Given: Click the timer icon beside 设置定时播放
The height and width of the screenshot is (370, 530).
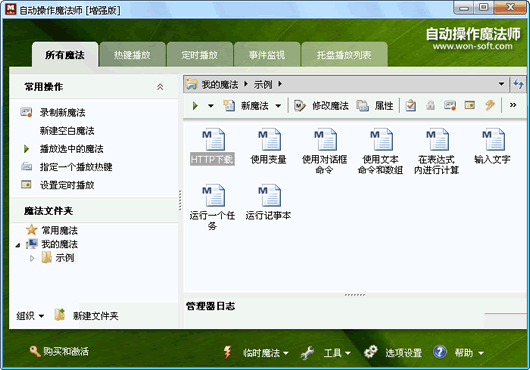Looking at the screenshot, I should (x=26, y=184).
